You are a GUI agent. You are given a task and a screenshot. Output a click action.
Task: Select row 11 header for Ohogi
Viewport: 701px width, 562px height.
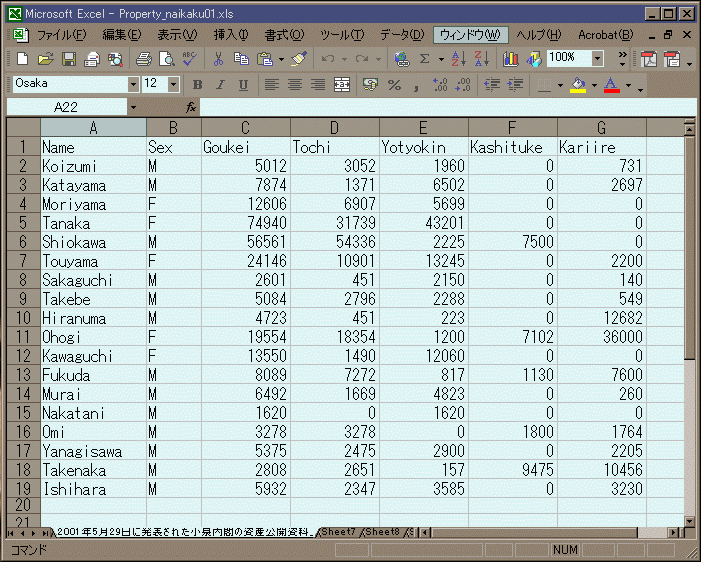[x=22, y=337]
